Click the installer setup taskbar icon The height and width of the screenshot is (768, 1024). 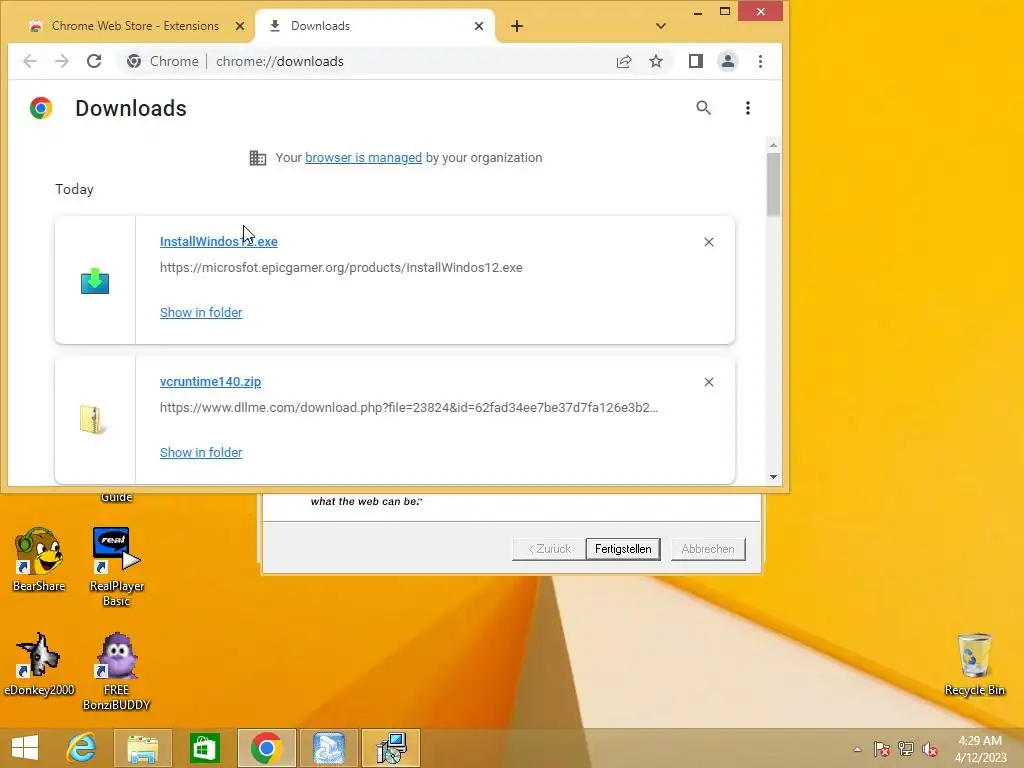[x=391, y=748]
